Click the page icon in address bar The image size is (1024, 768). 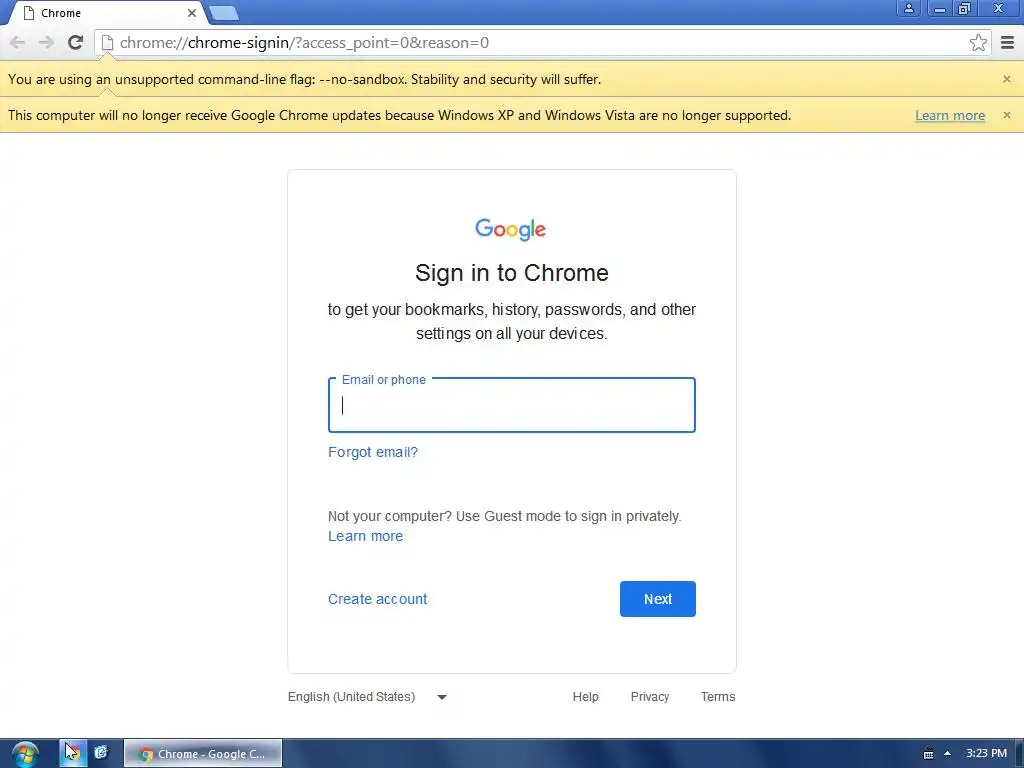(x=107, y=43)
